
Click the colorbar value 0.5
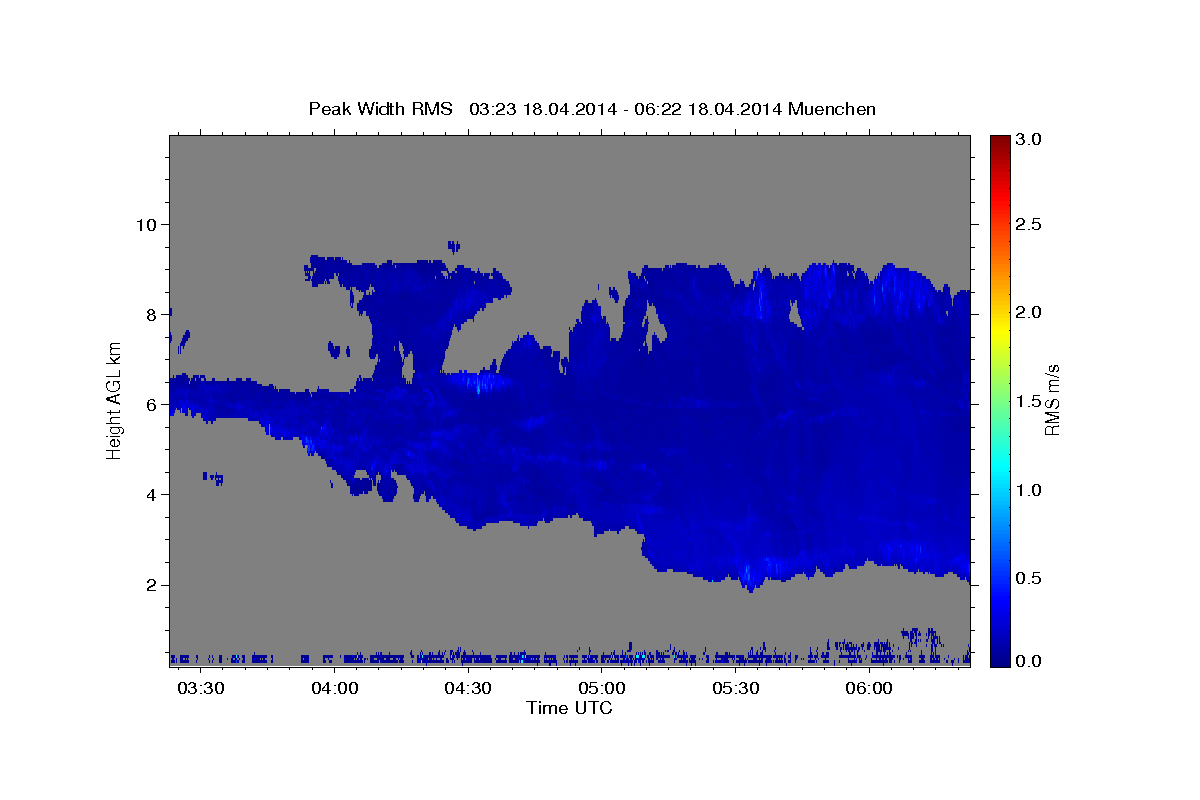1030,578
